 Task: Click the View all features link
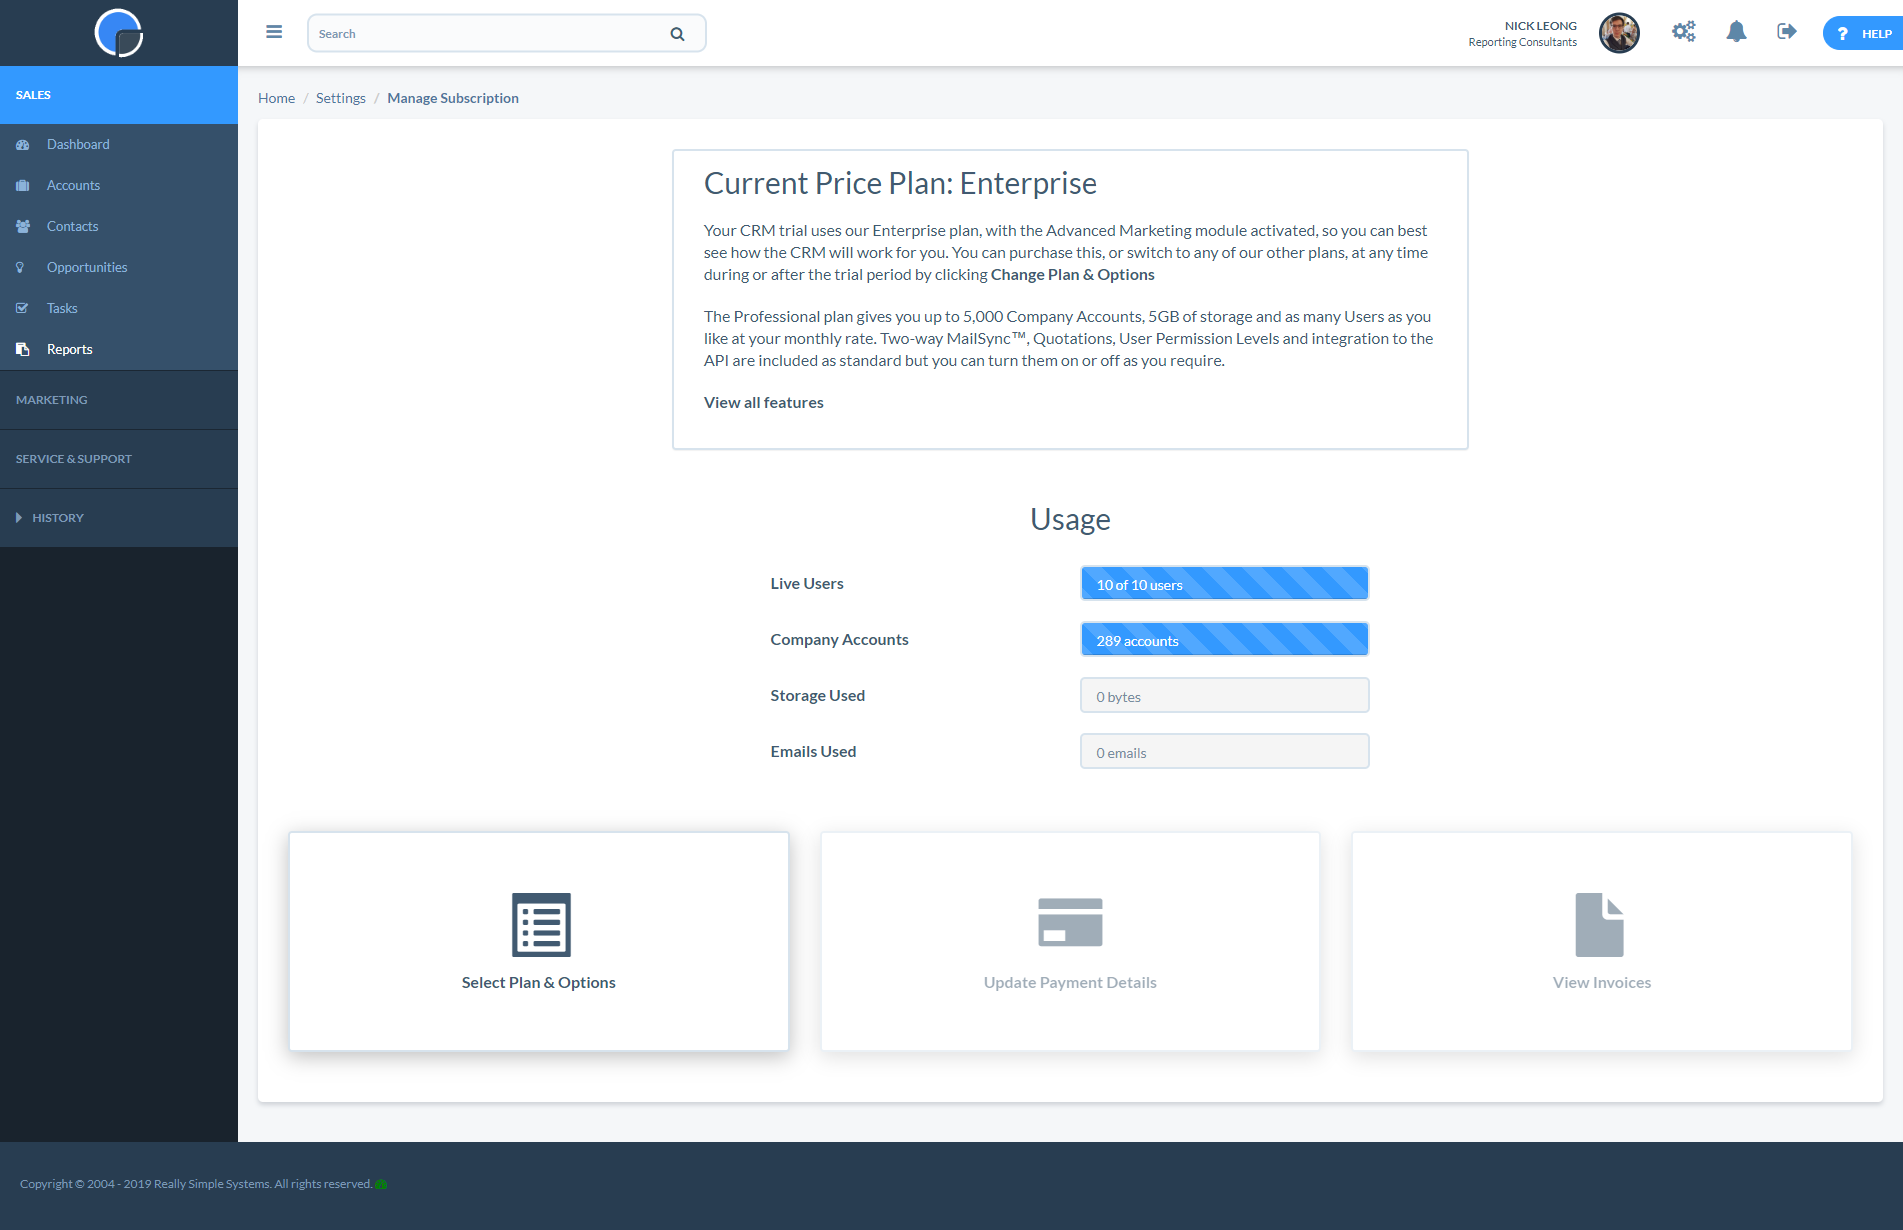pyautogui.click(x=764, y=402)
